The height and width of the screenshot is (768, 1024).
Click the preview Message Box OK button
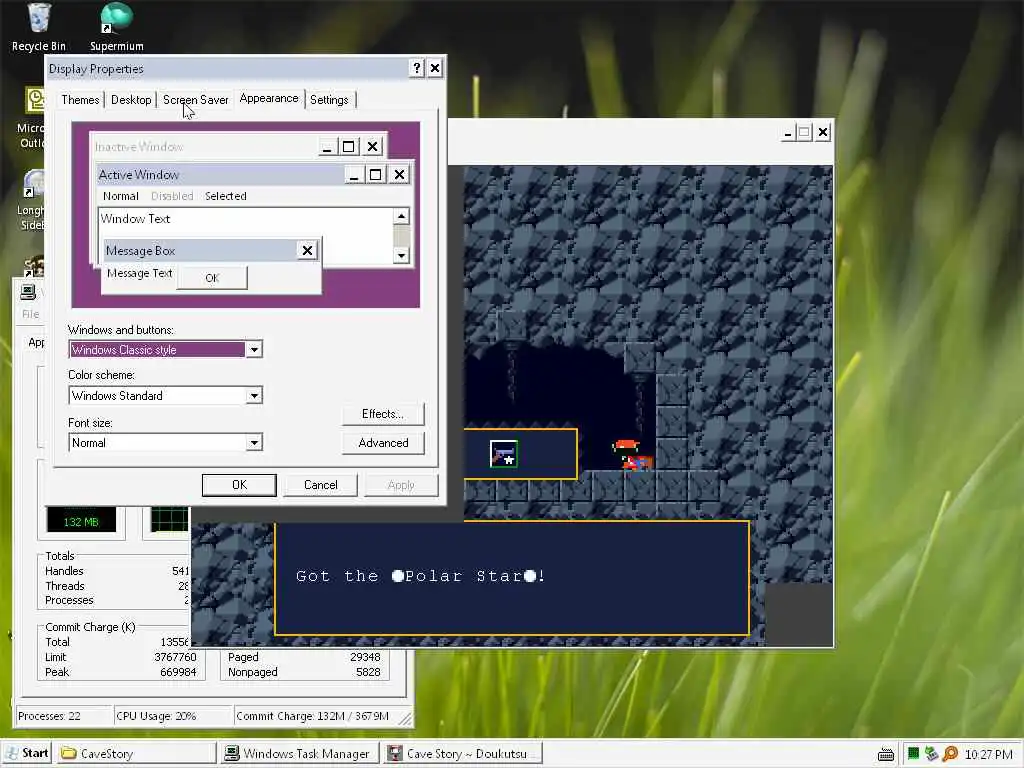point(212,278)
